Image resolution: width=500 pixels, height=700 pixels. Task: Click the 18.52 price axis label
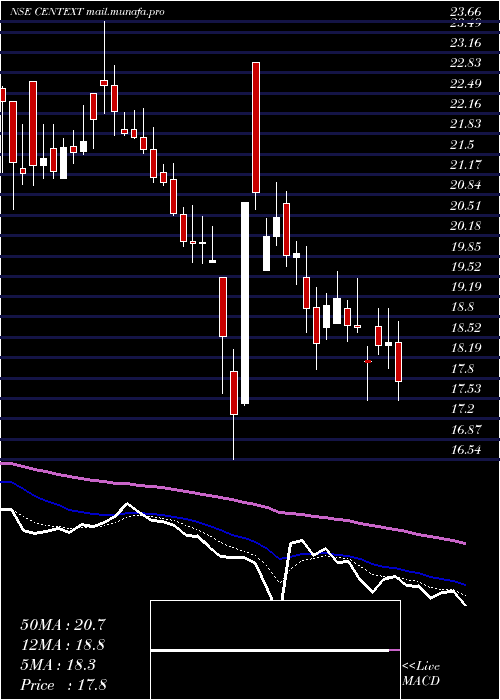click(x=466, y=328)
